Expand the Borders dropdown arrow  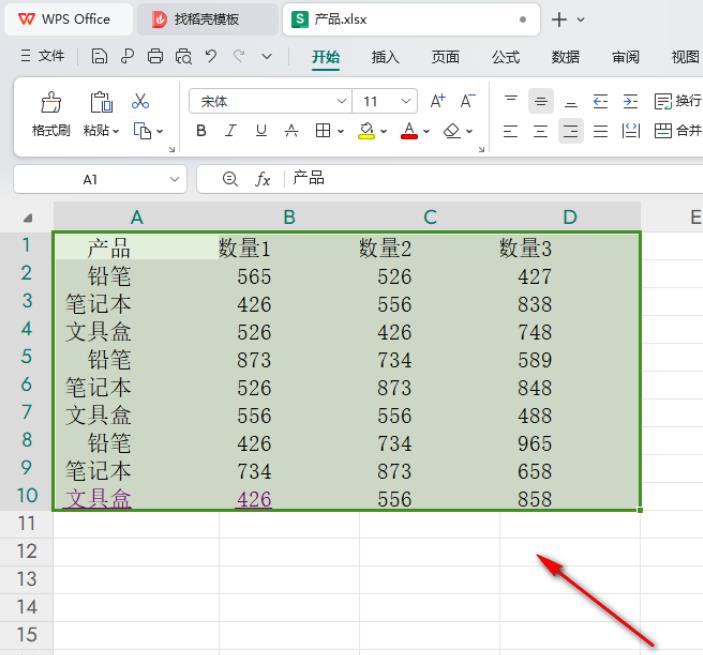coord(341,131)
